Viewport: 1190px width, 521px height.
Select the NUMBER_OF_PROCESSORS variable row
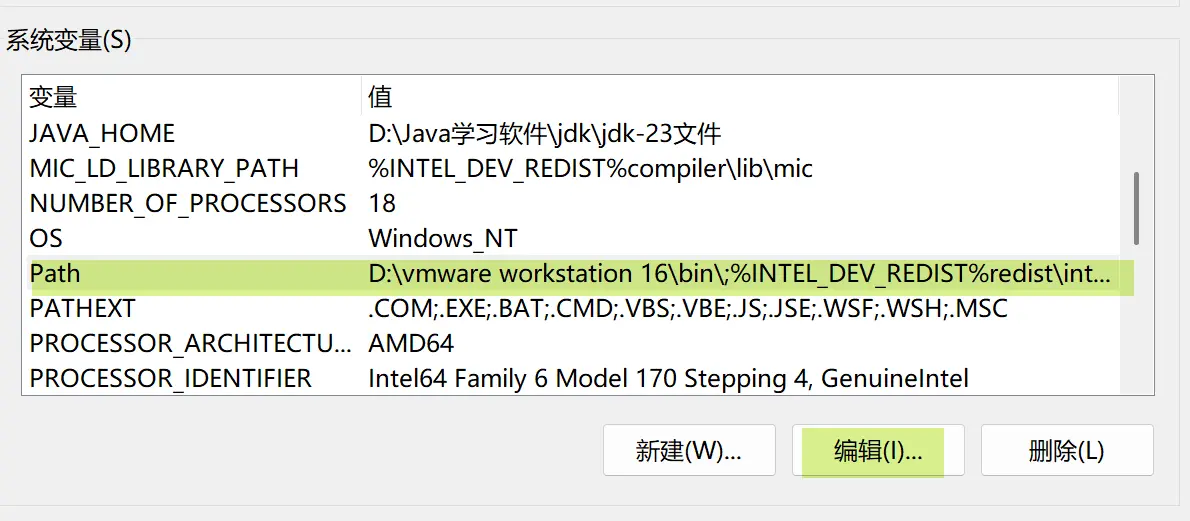[x=573, y=204]
